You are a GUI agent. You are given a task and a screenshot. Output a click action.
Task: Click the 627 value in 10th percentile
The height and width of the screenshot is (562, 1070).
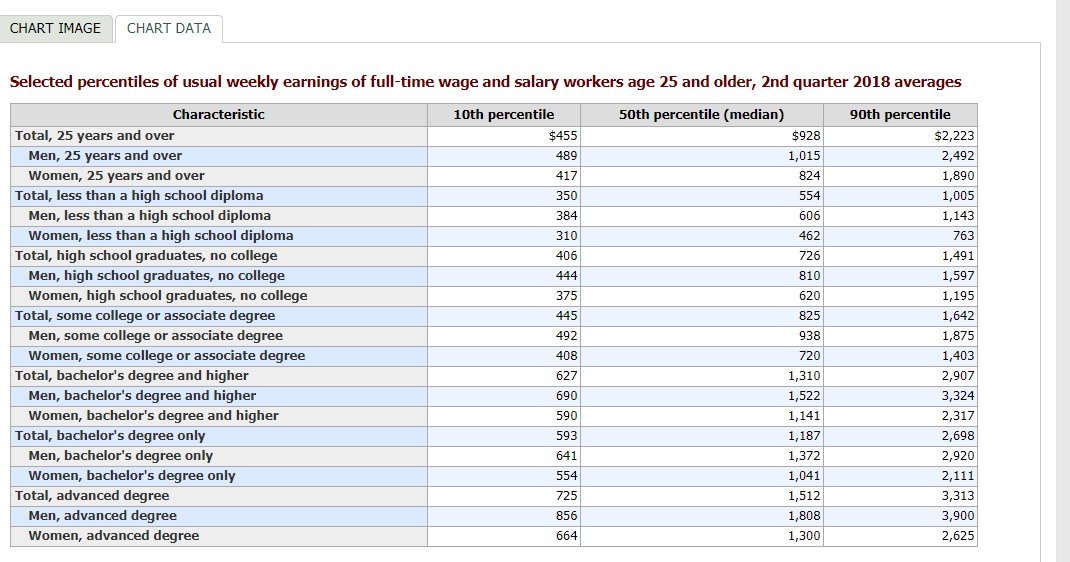coord(566,376)
